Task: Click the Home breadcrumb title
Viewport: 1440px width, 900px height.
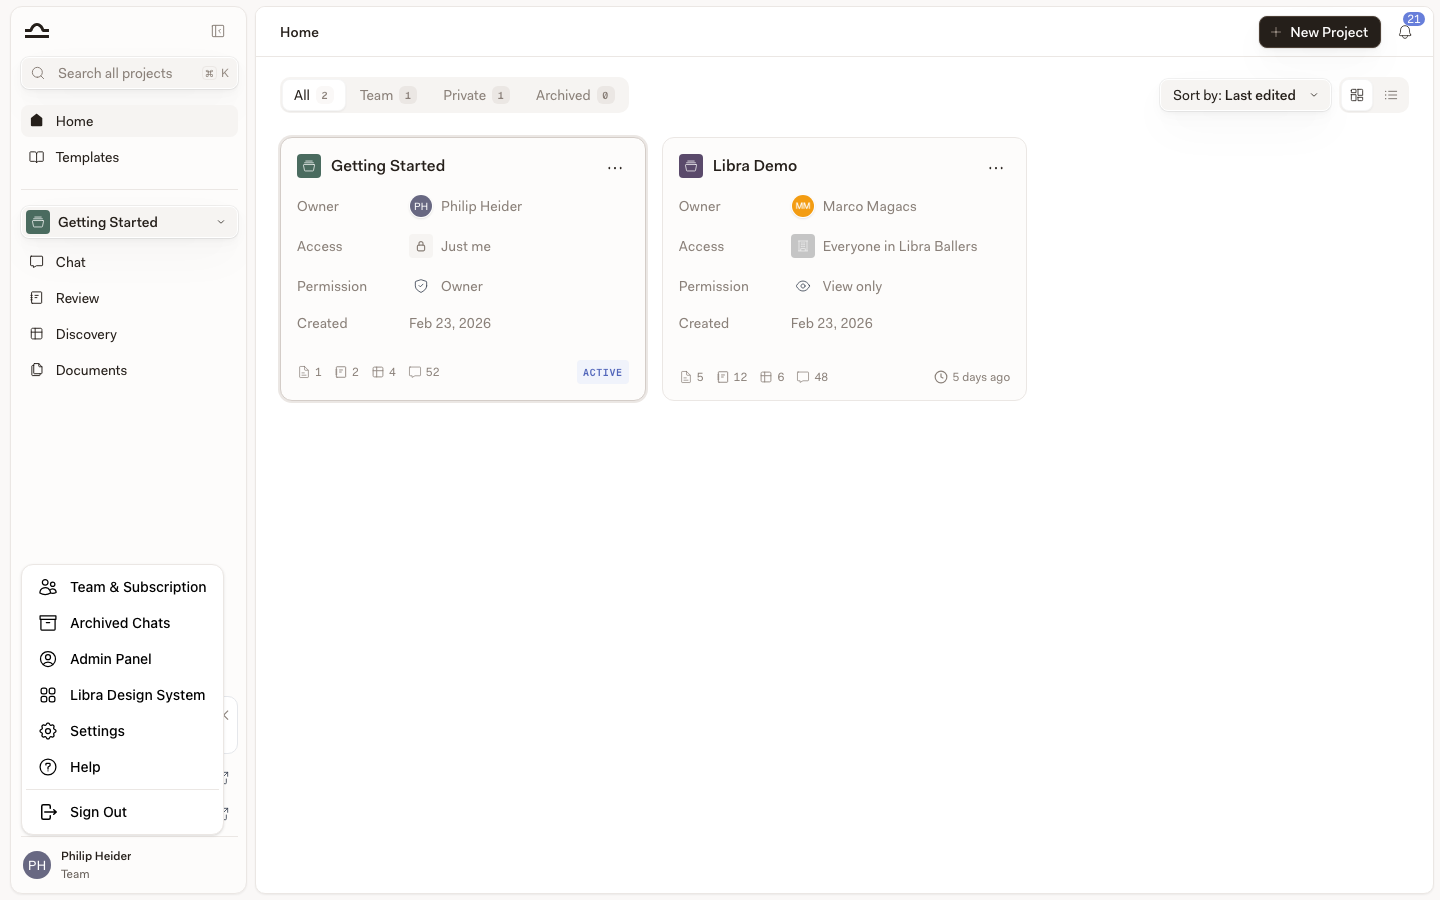Action: point(300,32)
